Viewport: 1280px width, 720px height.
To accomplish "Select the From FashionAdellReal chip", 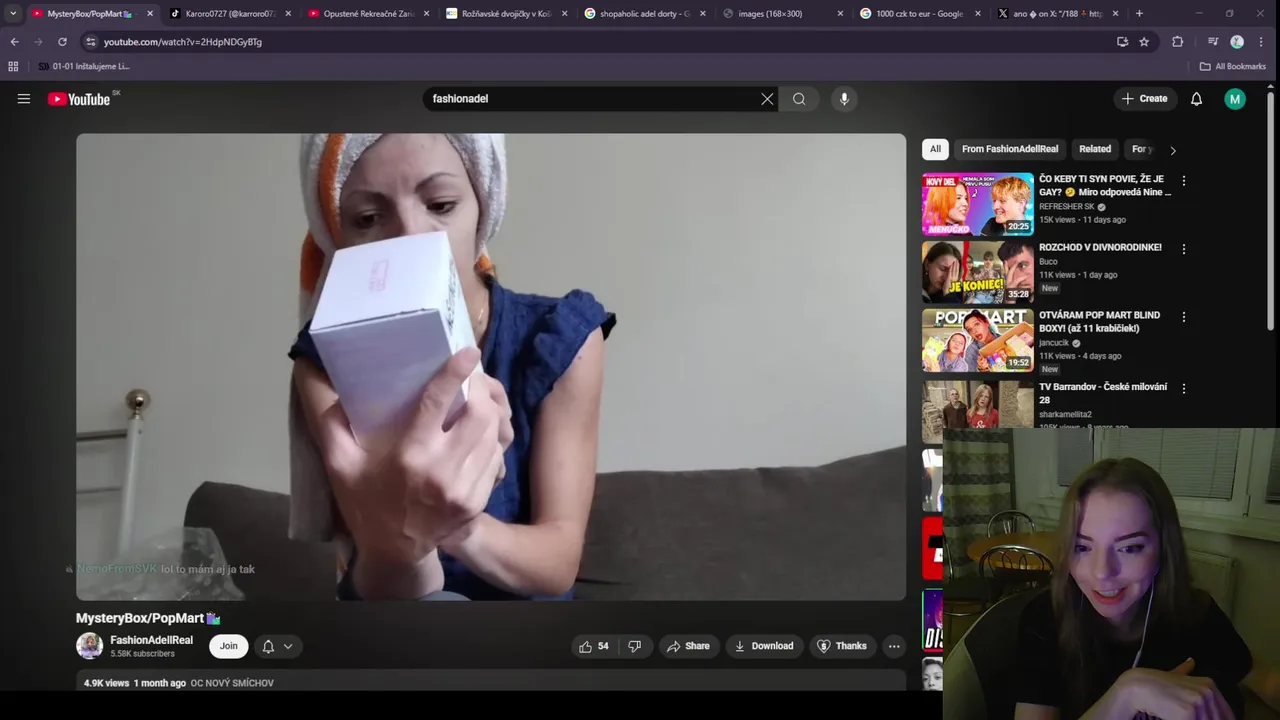I will pyautogui.click(x=1010, y=149).
